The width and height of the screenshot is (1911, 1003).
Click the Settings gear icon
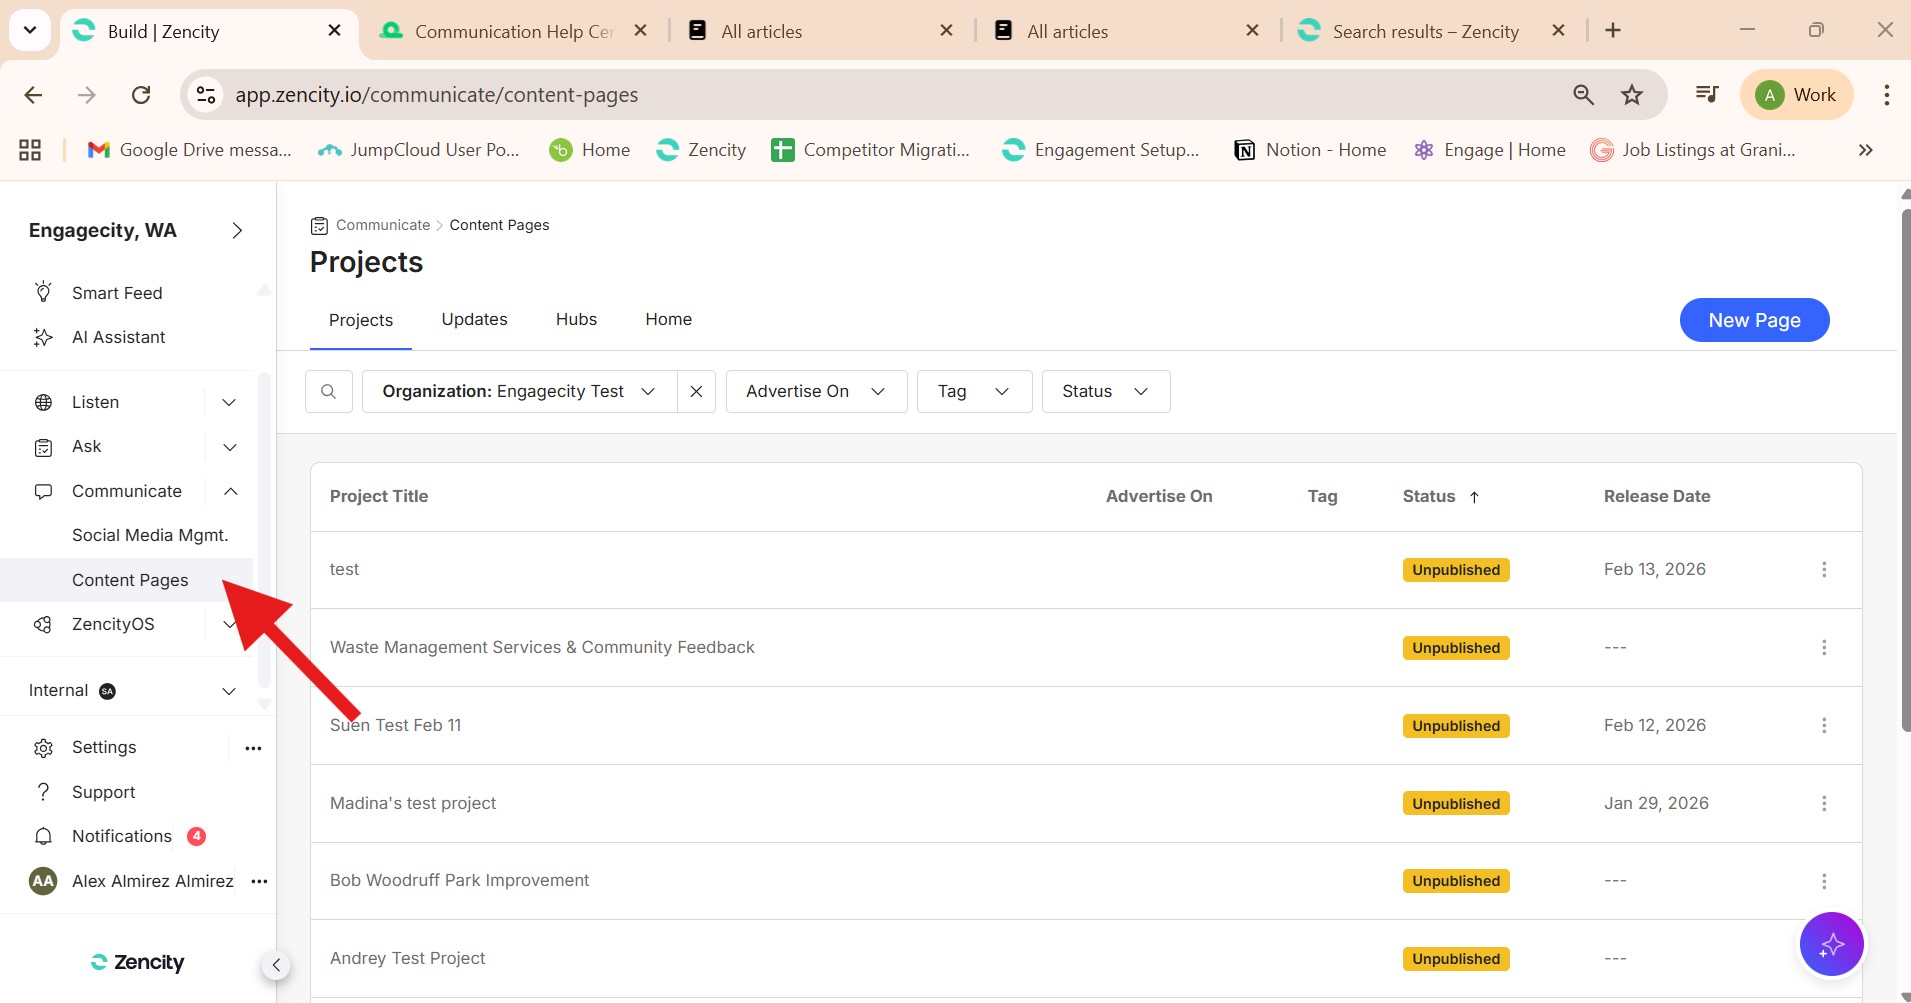tap(43, 748)
